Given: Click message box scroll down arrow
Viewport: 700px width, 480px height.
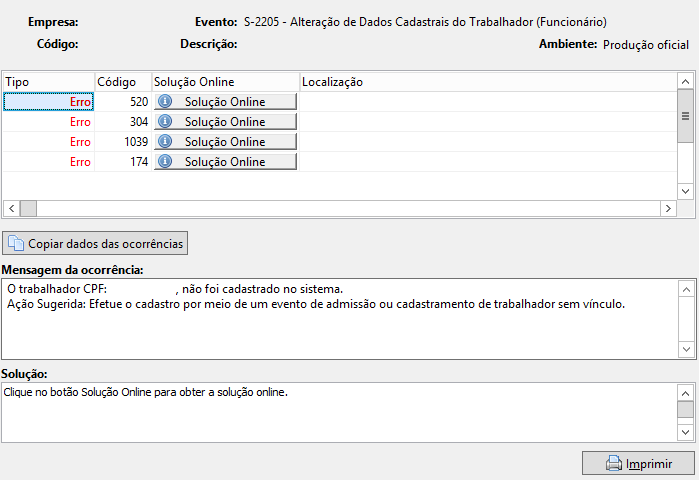Looking at the screenshot, I should click(x=686, y=349).
